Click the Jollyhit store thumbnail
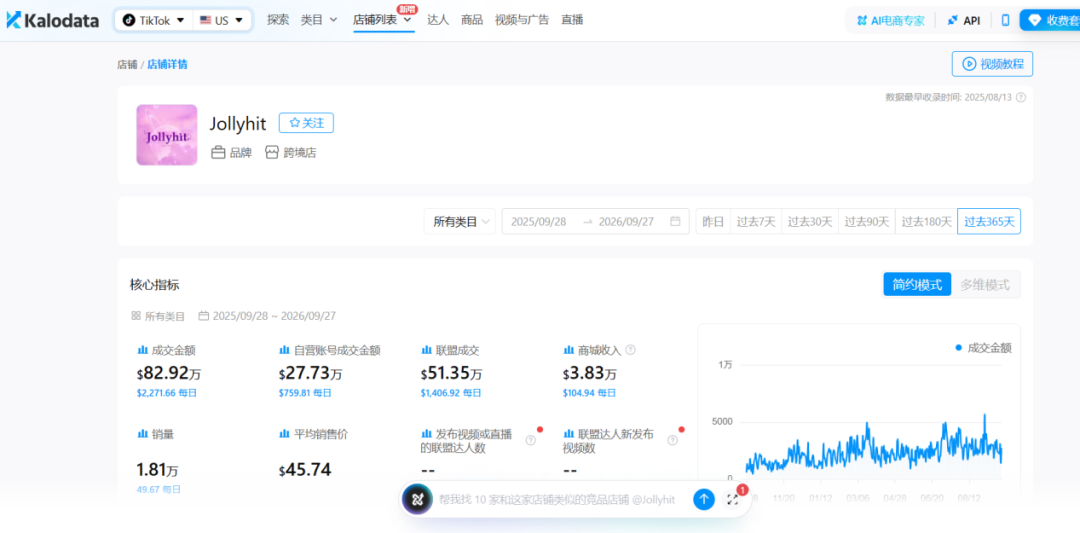The image size is (1080, 533). (x=167, y=135)
